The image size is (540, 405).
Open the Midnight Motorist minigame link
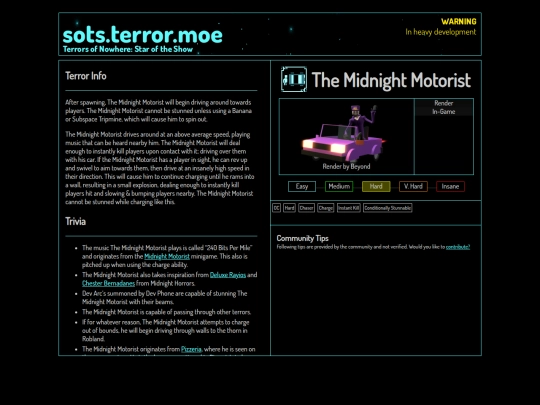point(167,256)
